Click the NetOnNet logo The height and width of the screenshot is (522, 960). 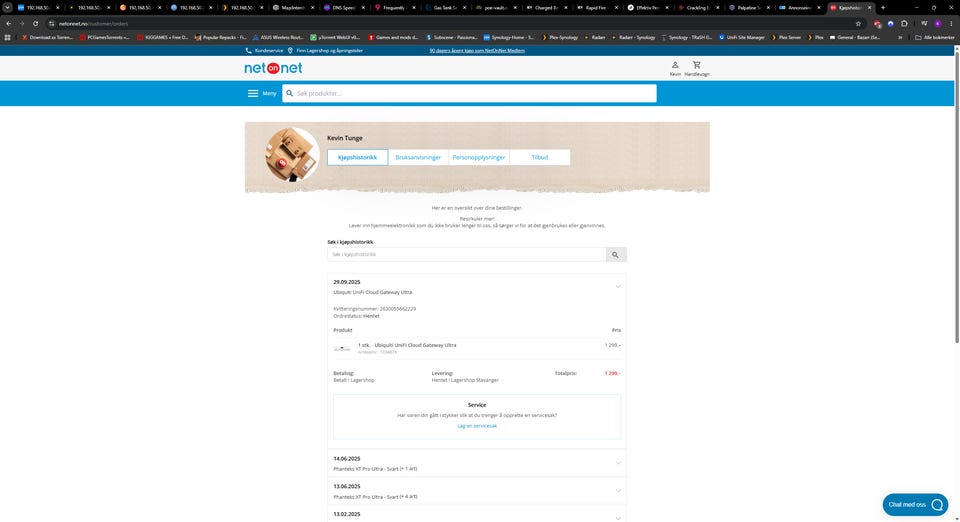pos(273,68)
